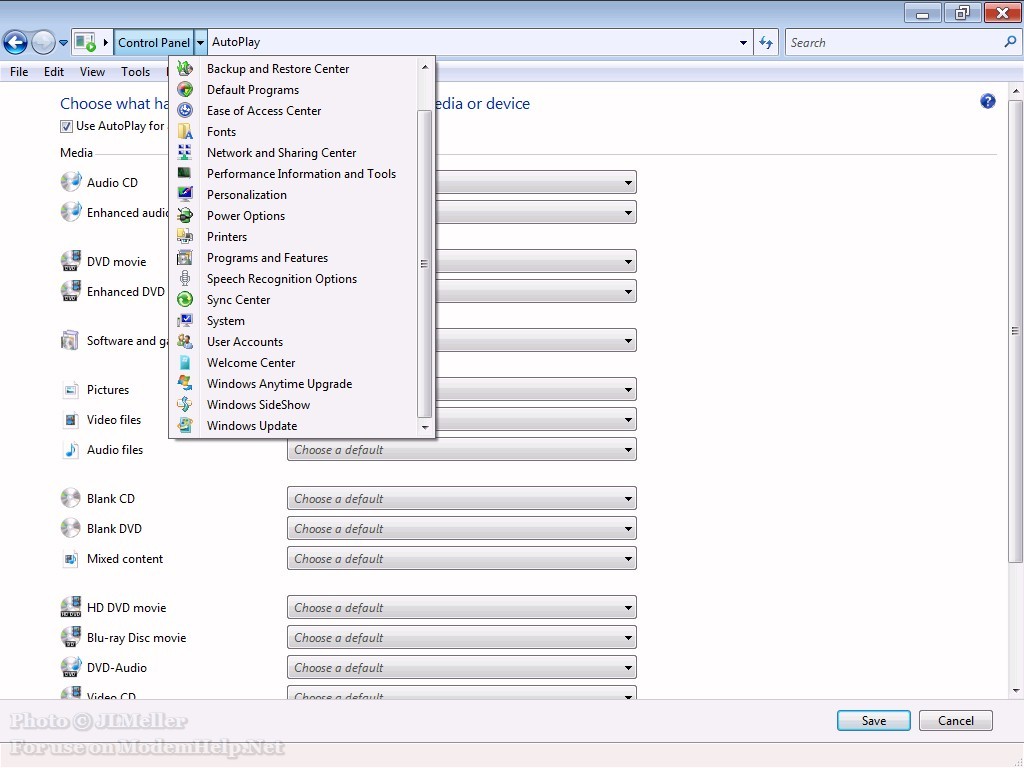The width and height of the screenshot is (1024, 768).
Task: Click the Audio files music note icon
Action: 71,449
